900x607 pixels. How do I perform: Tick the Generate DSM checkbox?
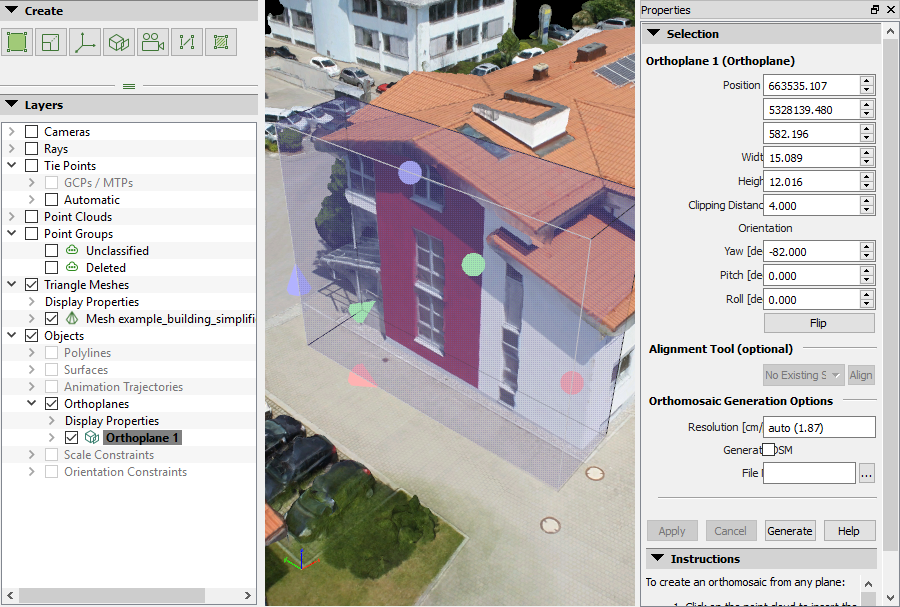pyautogui.click(x=769, y=449)
